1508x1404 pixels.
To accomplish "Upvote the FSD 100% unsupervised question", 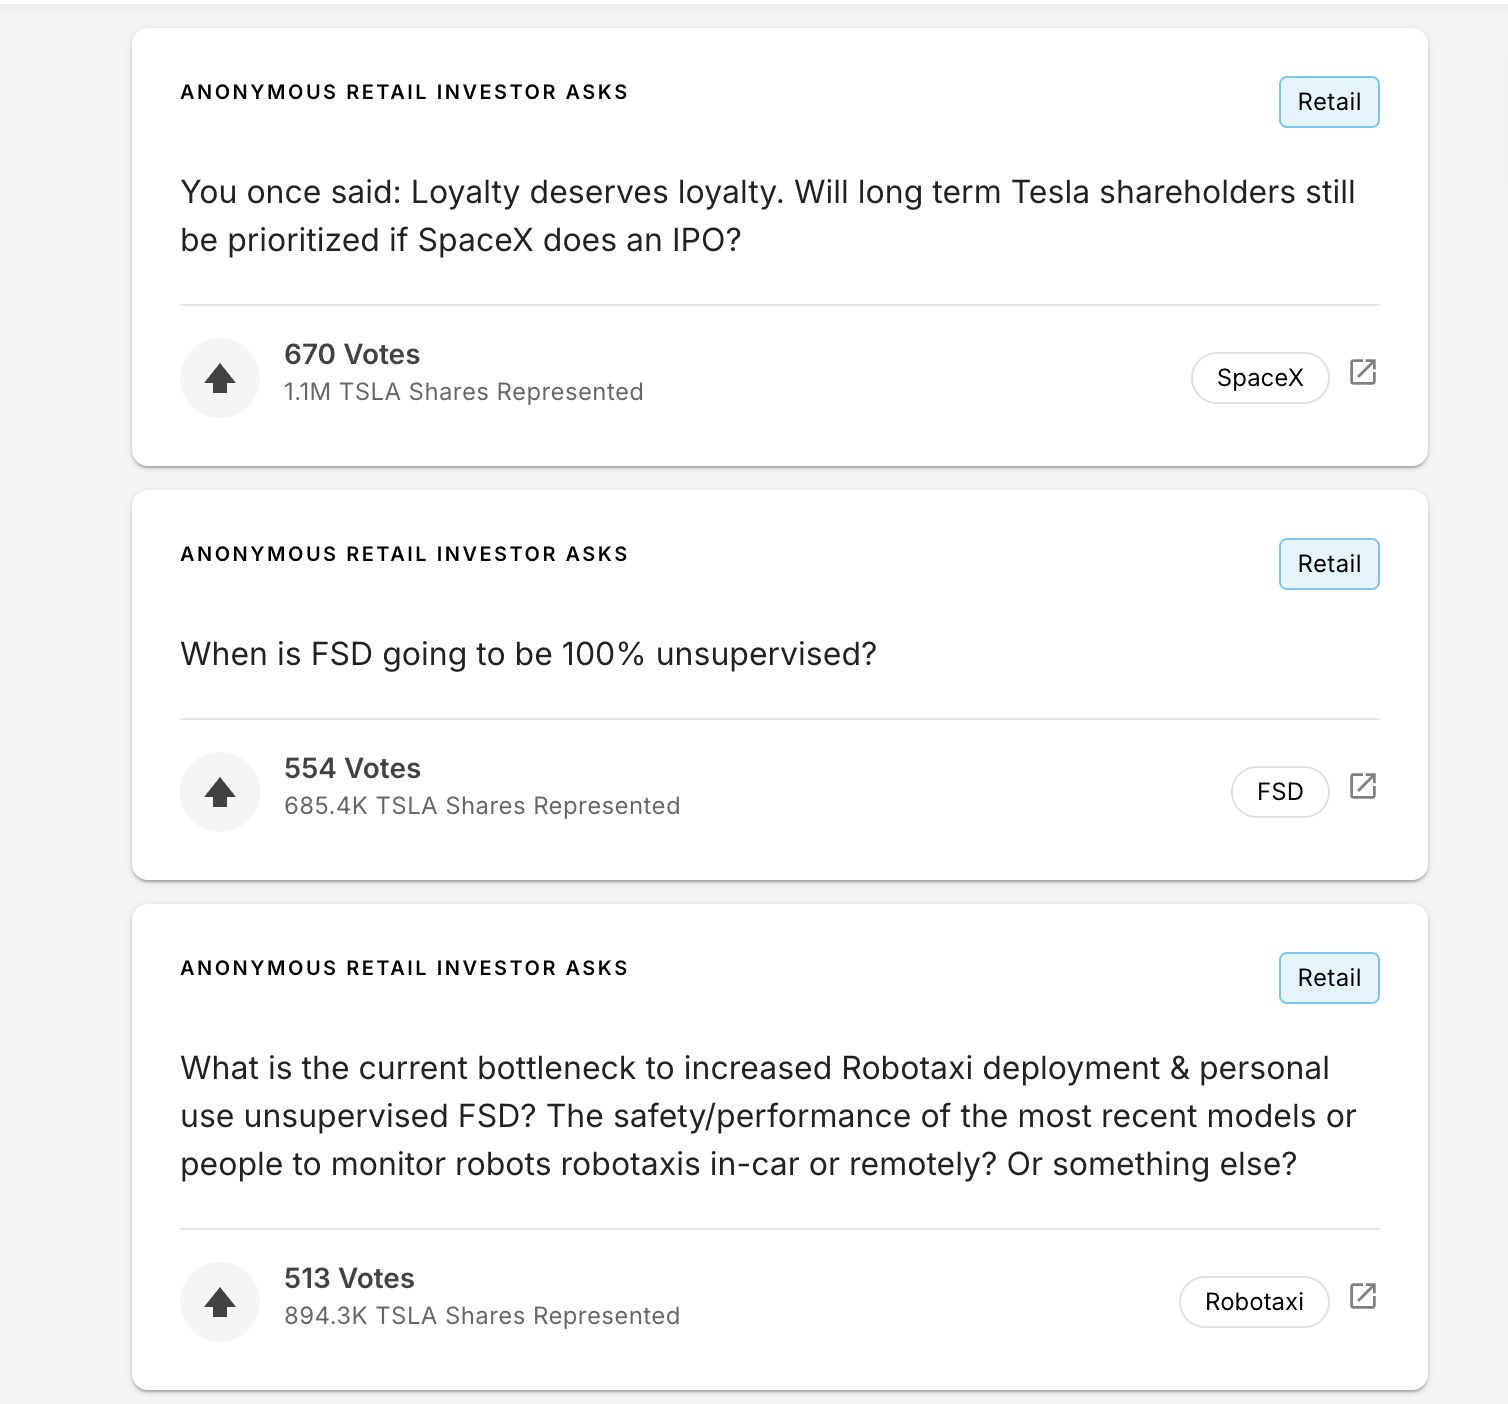I will pyautogui.click(x=220, y=792).
